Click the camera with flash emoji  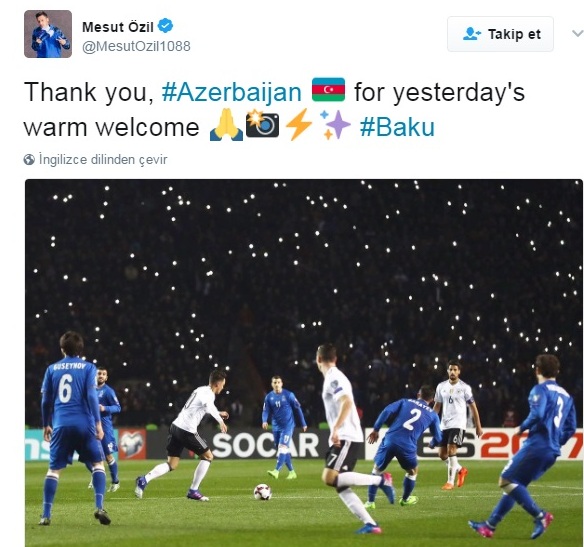[262, 125]
